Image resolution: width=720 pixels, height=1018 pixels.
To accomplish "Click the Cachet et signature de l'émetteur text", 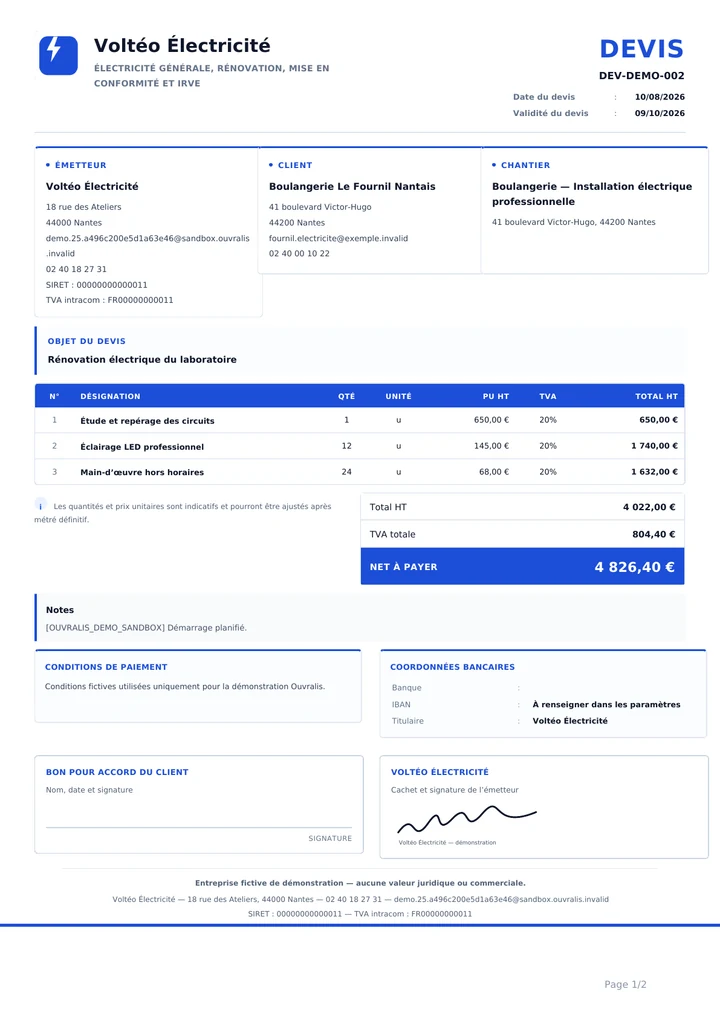I will [454, 790].
